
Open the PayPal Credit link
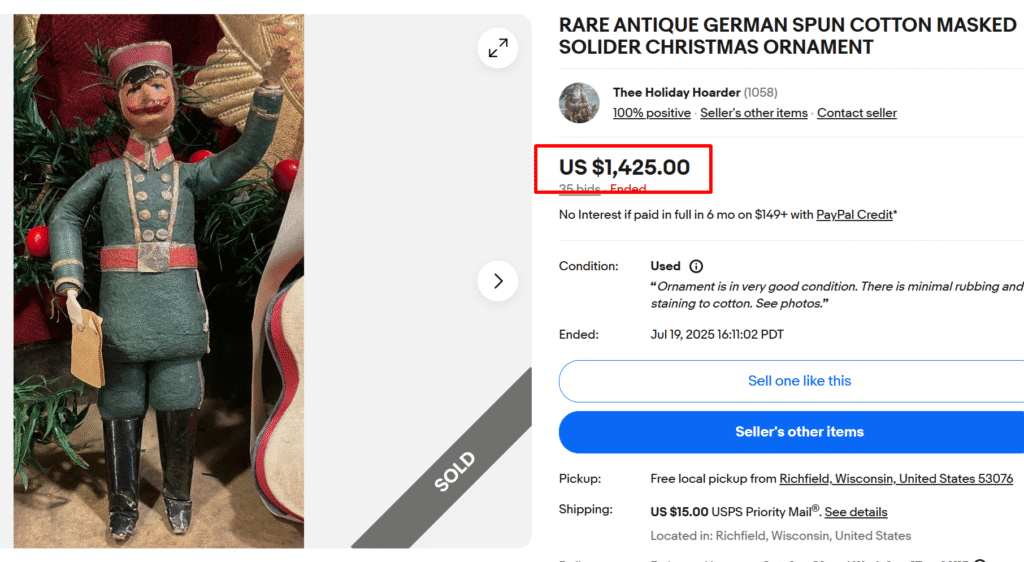point(854,215)
